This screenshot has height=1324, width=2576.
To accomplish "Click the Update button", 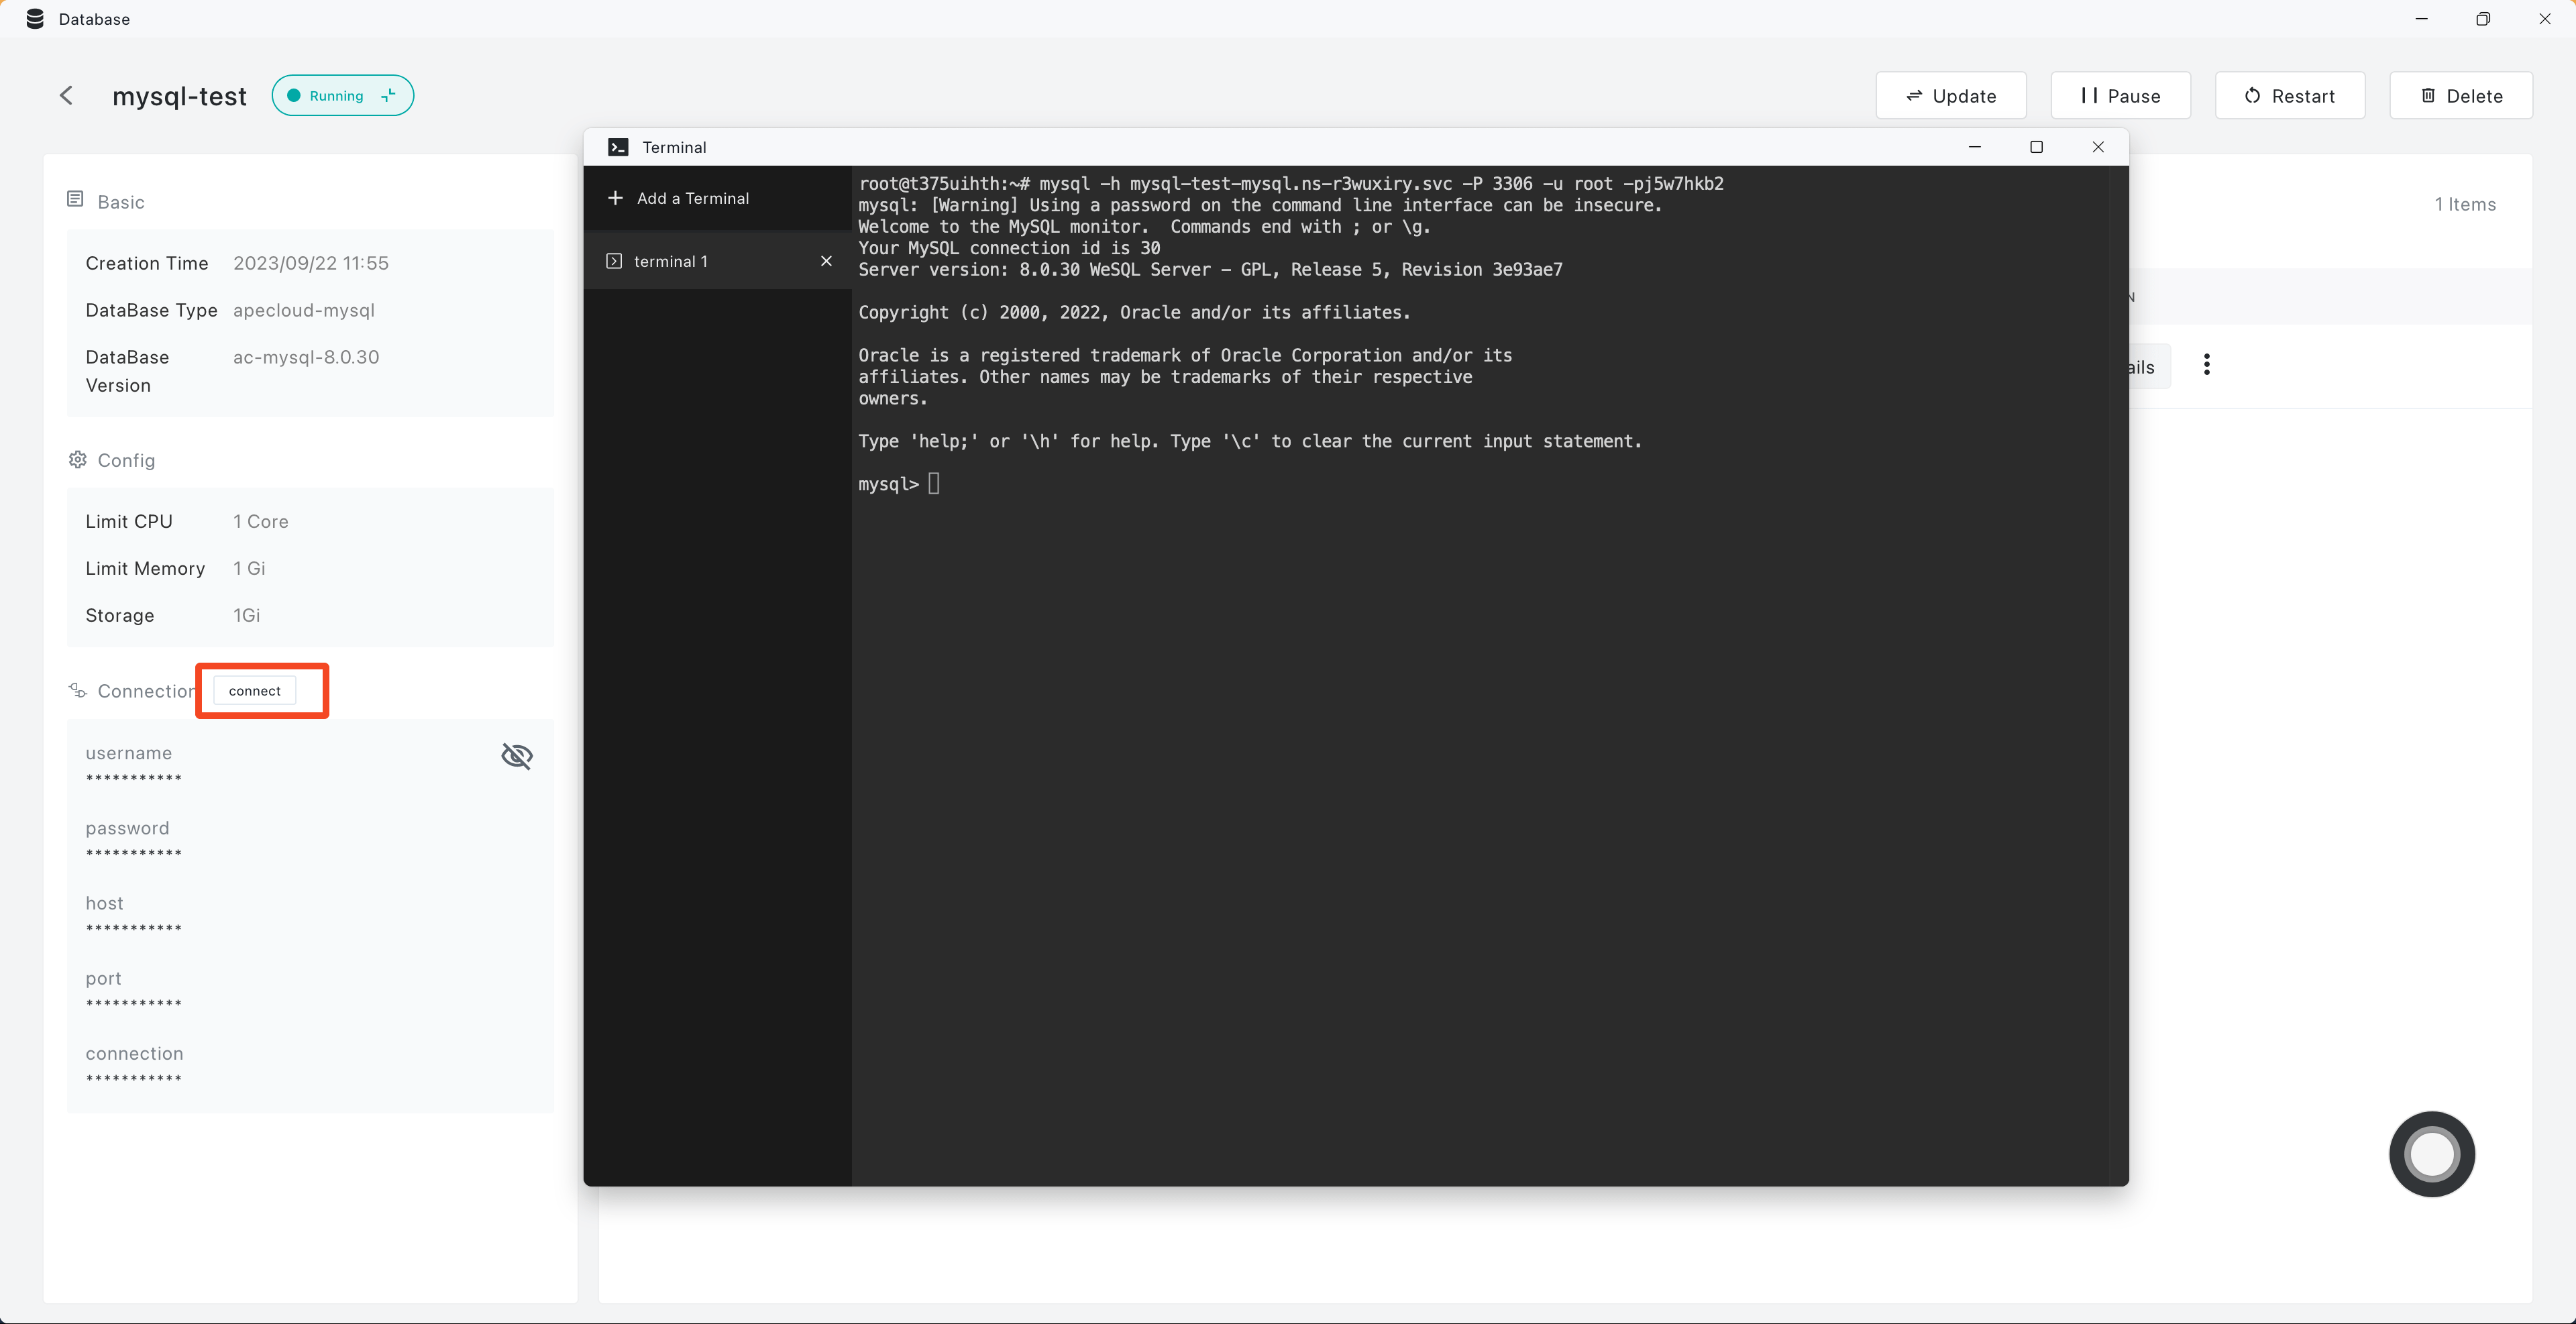I will pos(1950,96).
